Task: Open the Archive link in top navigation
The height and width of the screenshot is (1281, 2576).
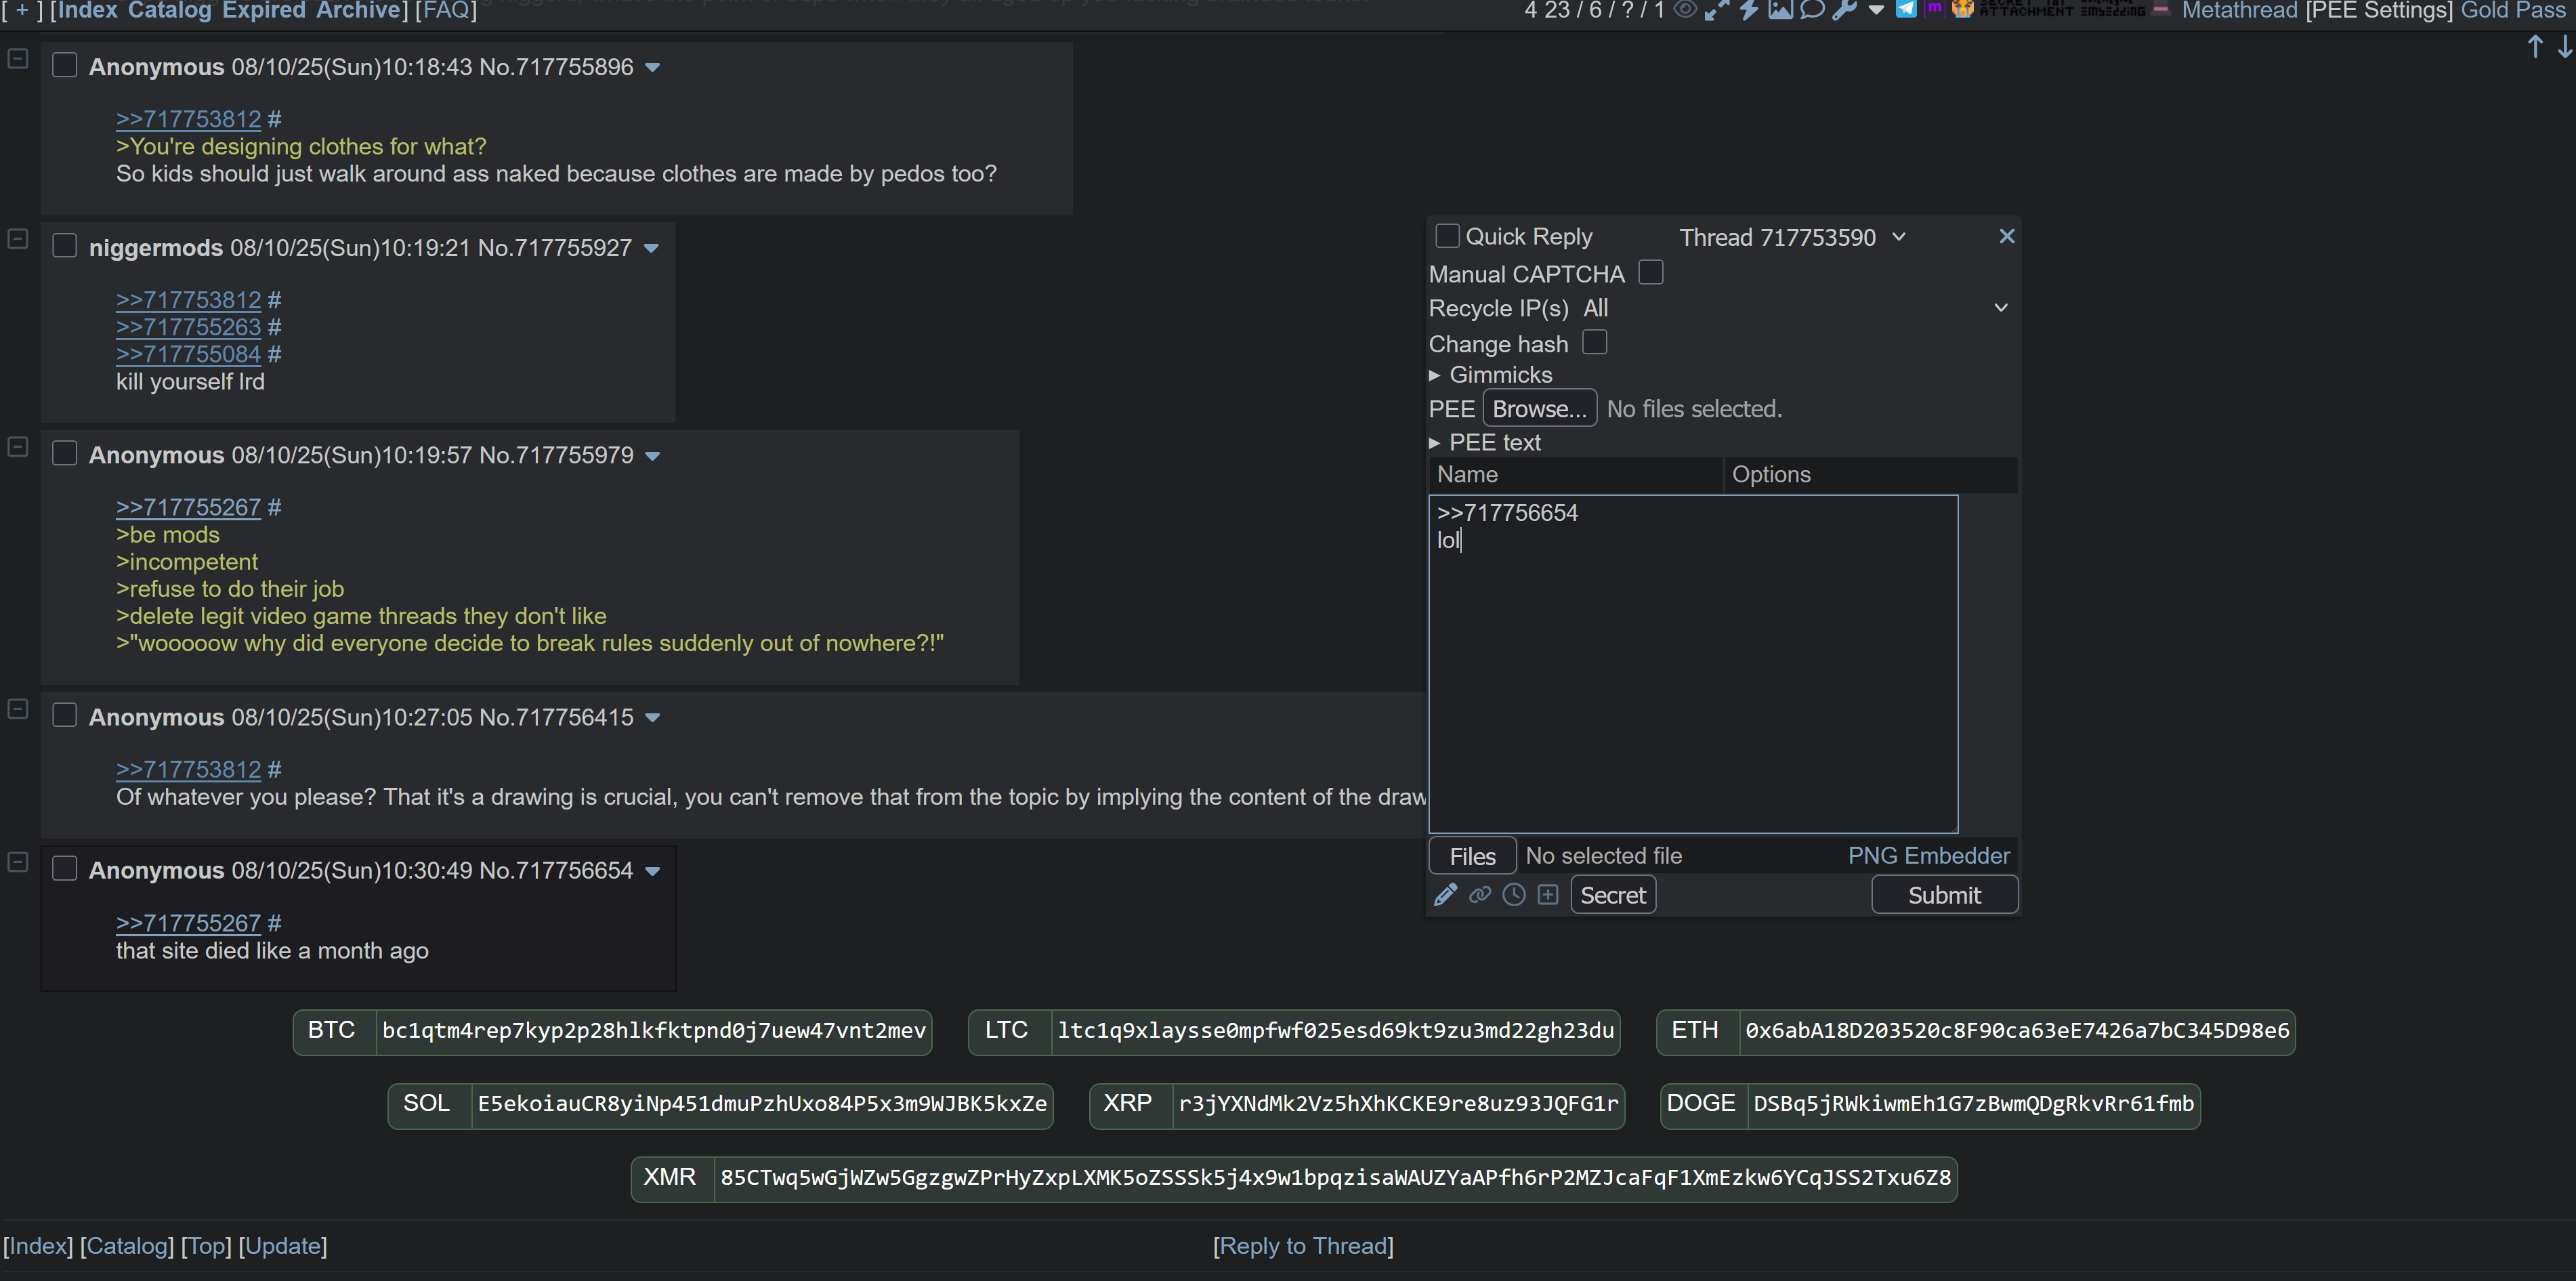Action: pos(358,11)
